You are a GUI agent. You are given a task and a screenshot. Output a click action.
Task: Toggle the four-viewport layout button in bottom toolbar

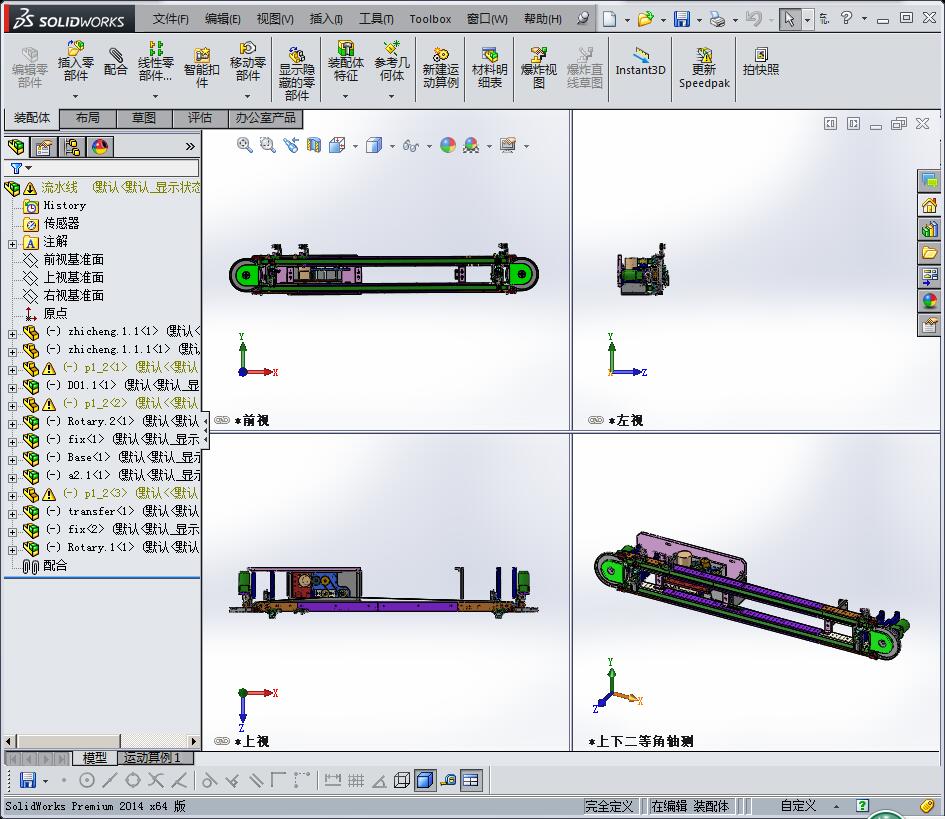471,781
